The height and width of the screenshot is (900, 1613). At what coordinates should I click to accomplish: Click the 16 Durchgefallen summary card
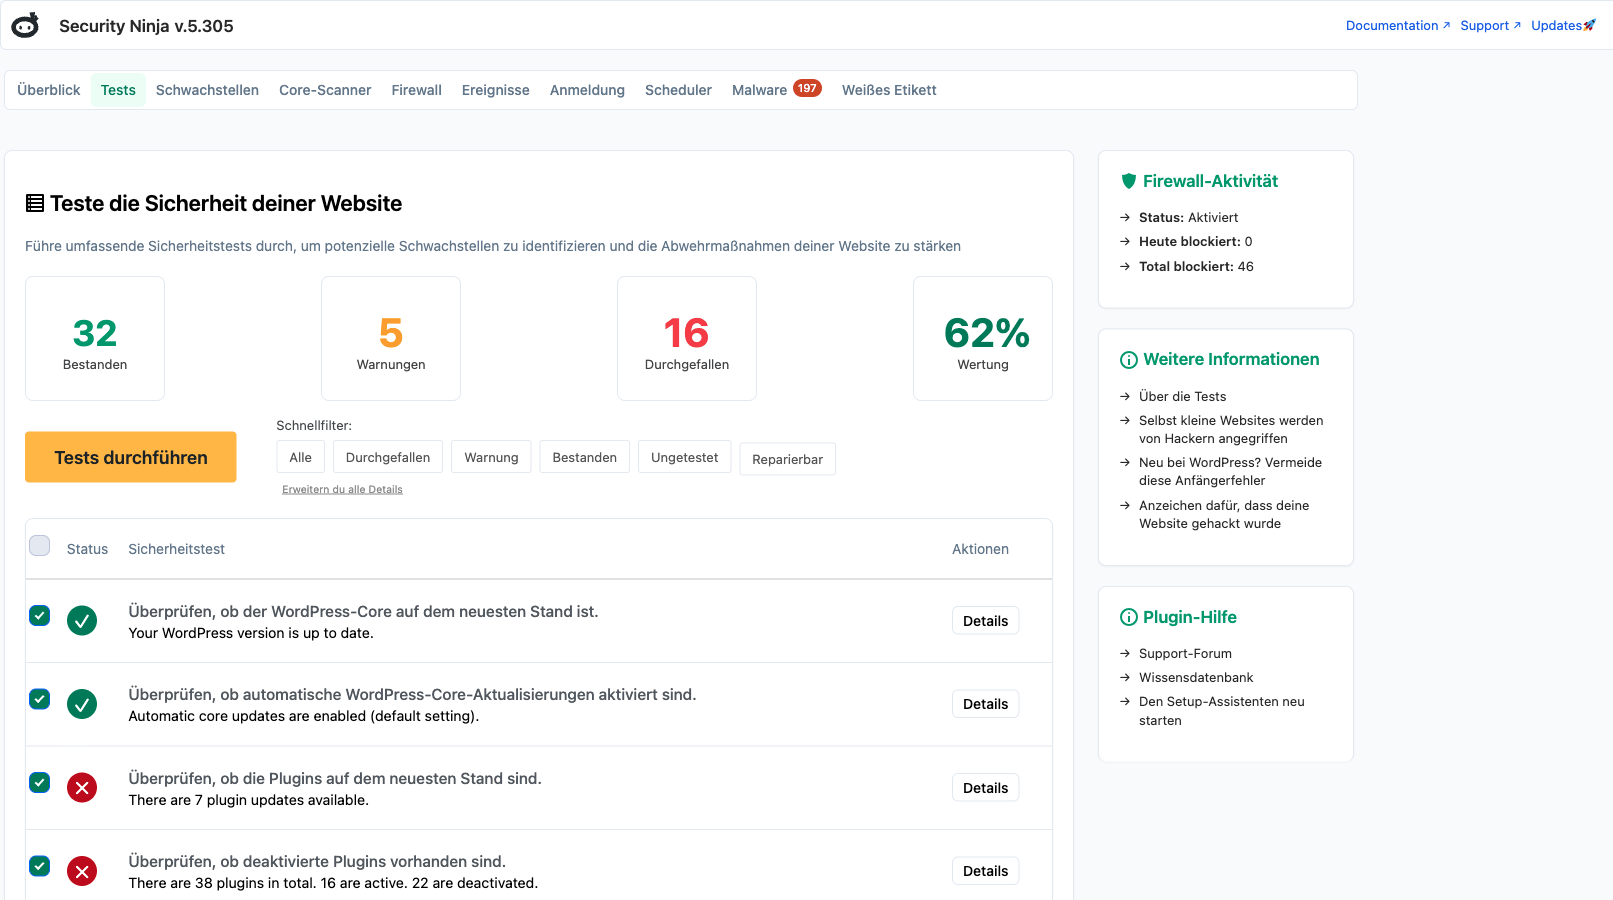click(x=687, y=339)
